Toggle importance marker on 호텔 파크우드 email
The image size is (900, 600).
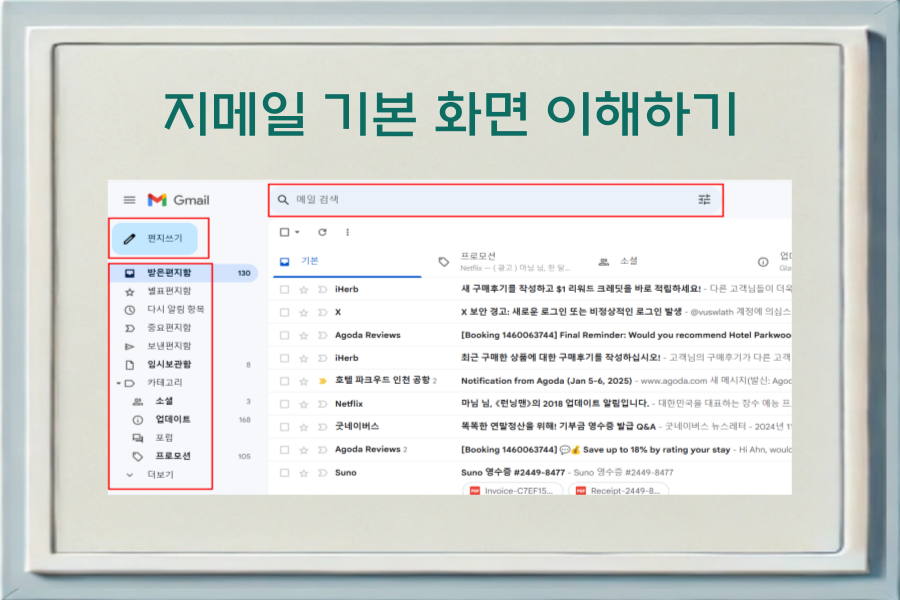tap(323, 381)
